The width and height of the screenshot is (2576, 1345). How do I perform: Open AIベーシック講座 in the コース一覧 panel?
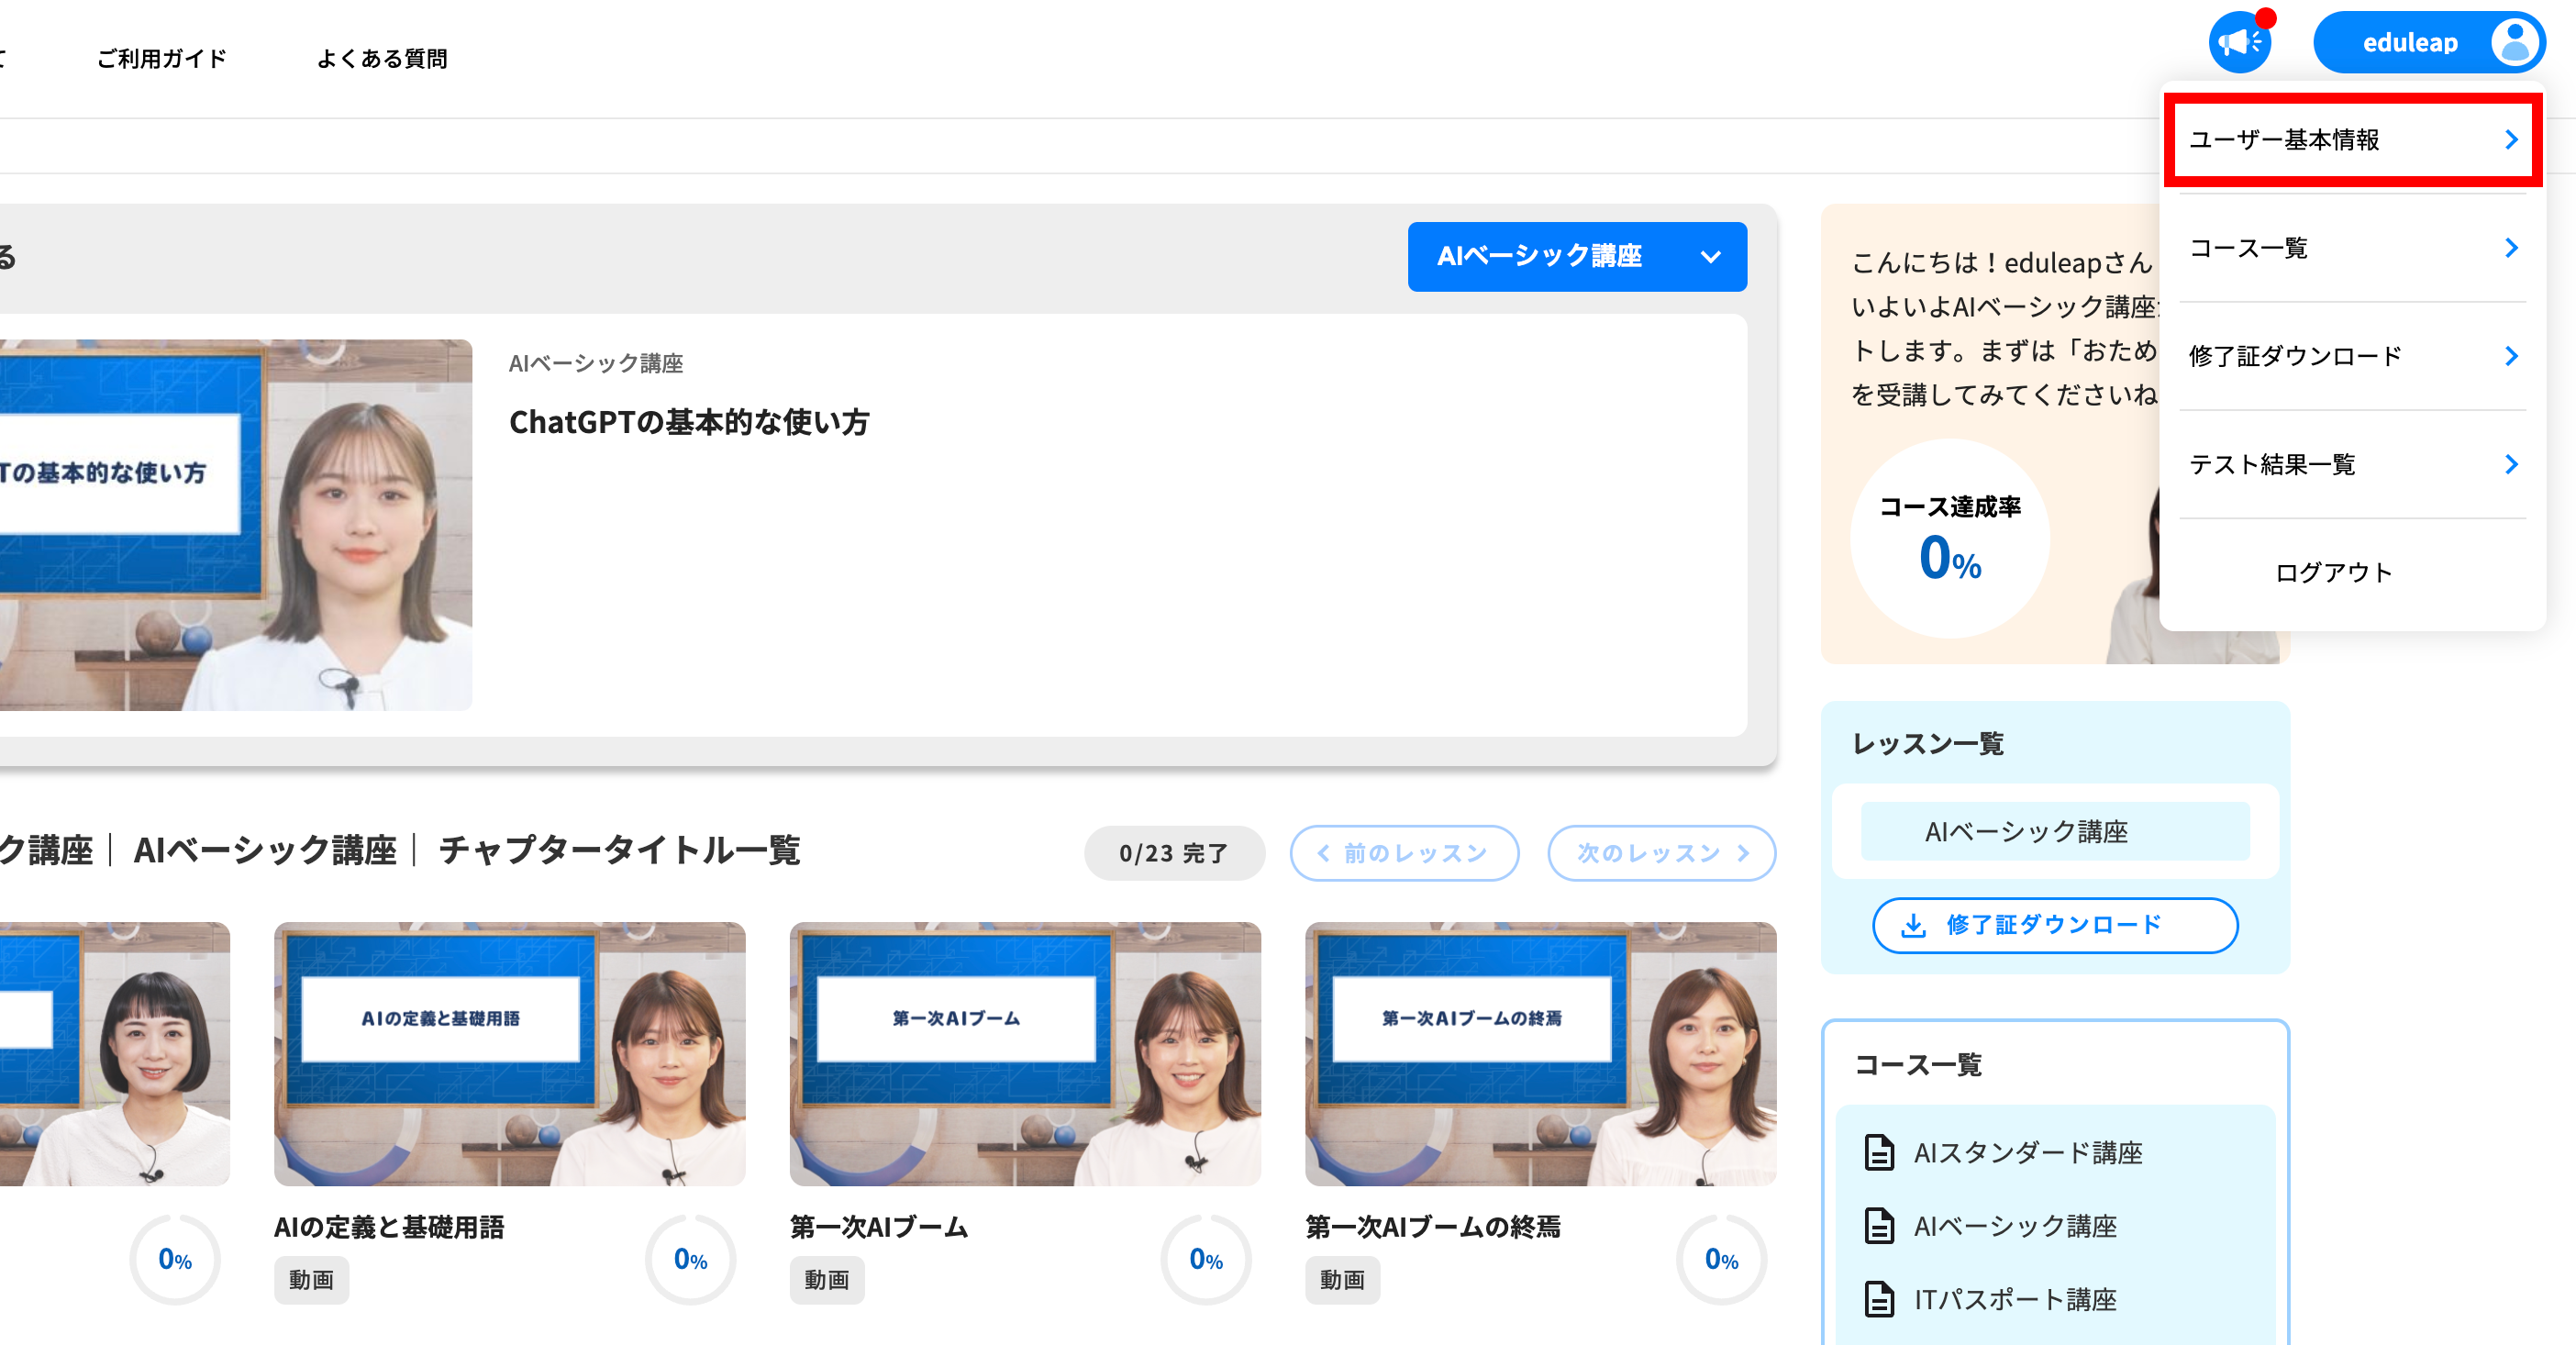pyautogui.click(x=2015, y=1225)
